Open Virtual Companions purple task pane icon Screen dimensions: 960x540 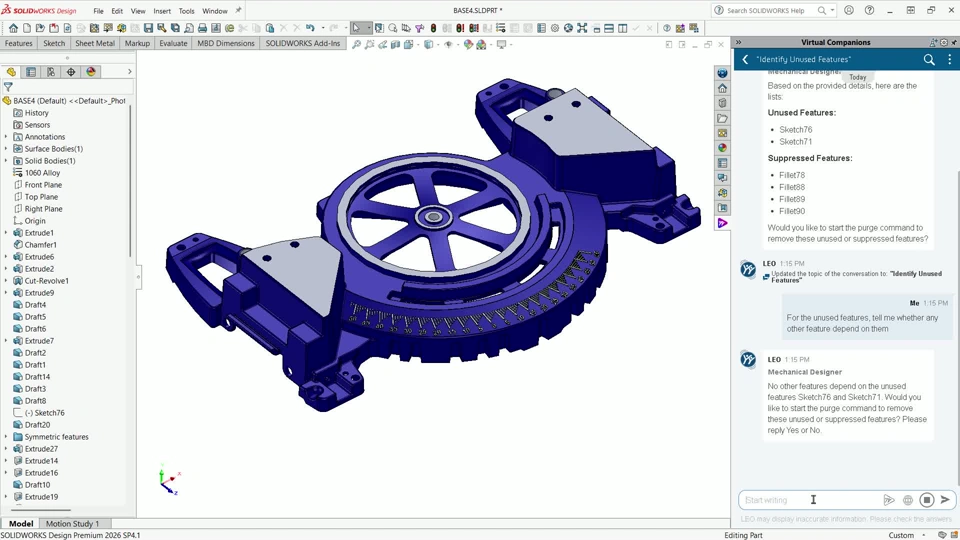[x=722, y=223]
